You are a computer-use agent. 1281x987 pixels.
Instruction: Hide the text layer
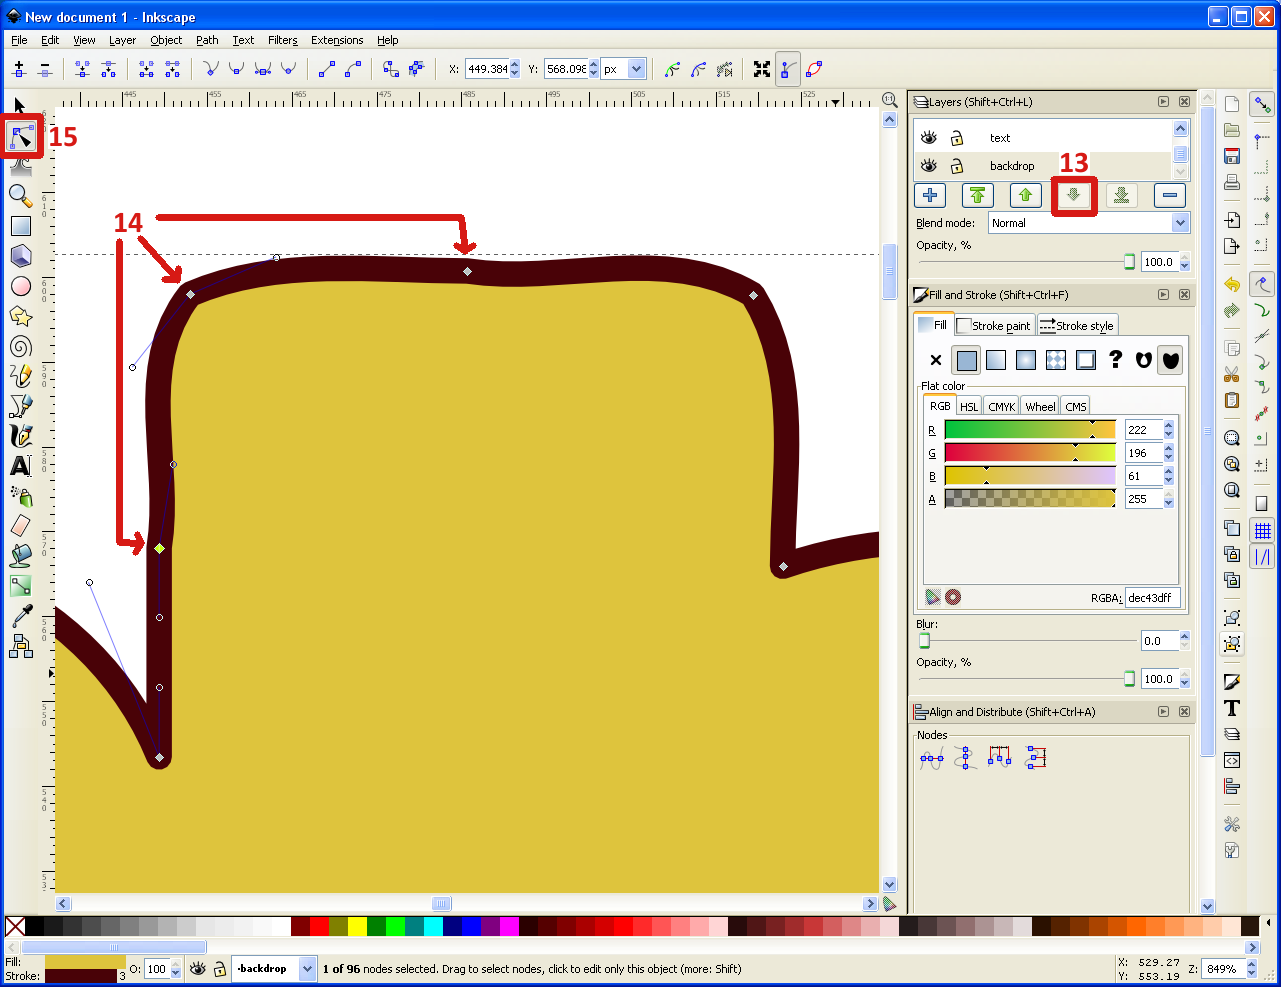(929, 137)
